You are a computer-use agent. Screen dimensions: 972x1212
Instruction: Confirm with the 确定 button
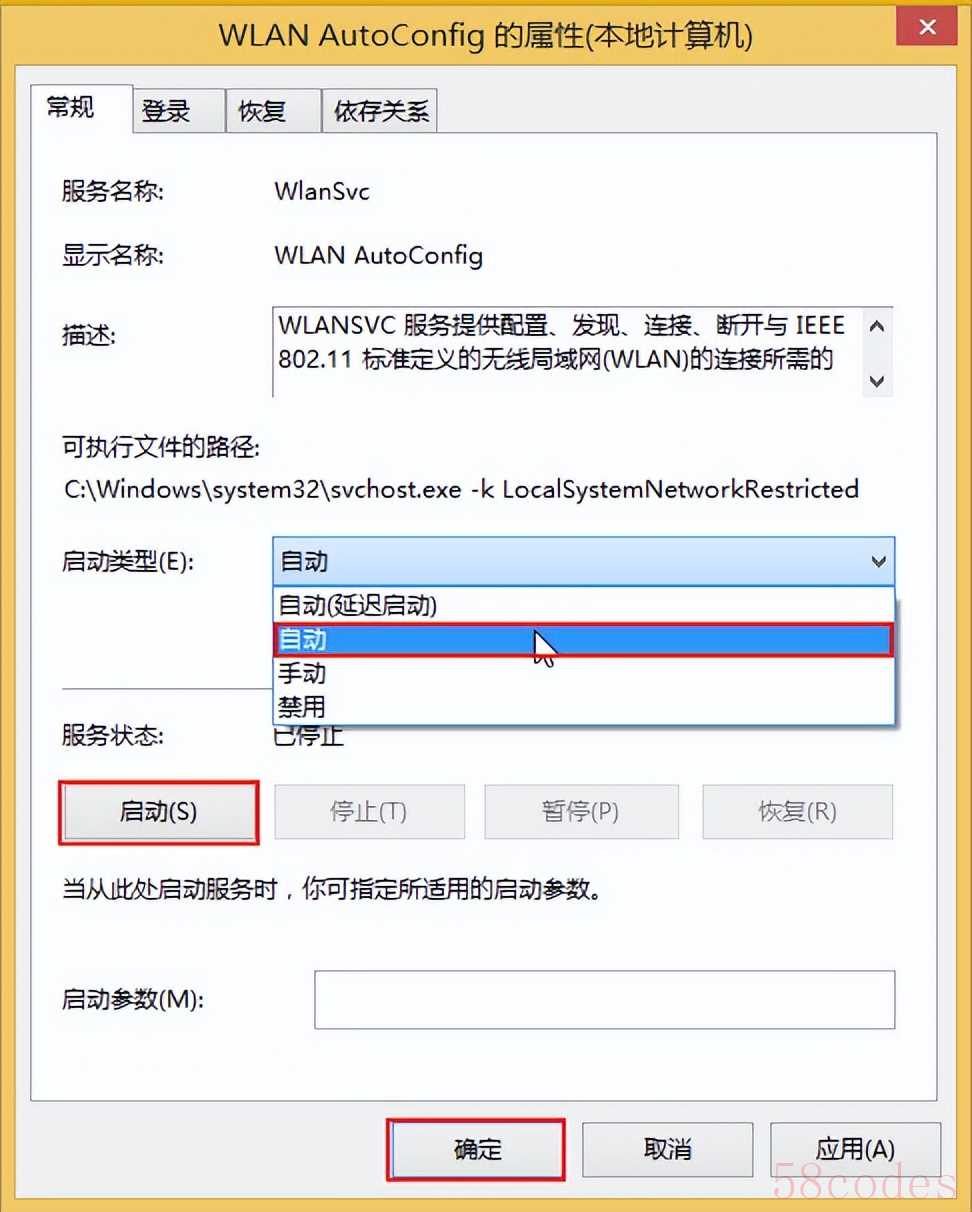coord(477,1149)
